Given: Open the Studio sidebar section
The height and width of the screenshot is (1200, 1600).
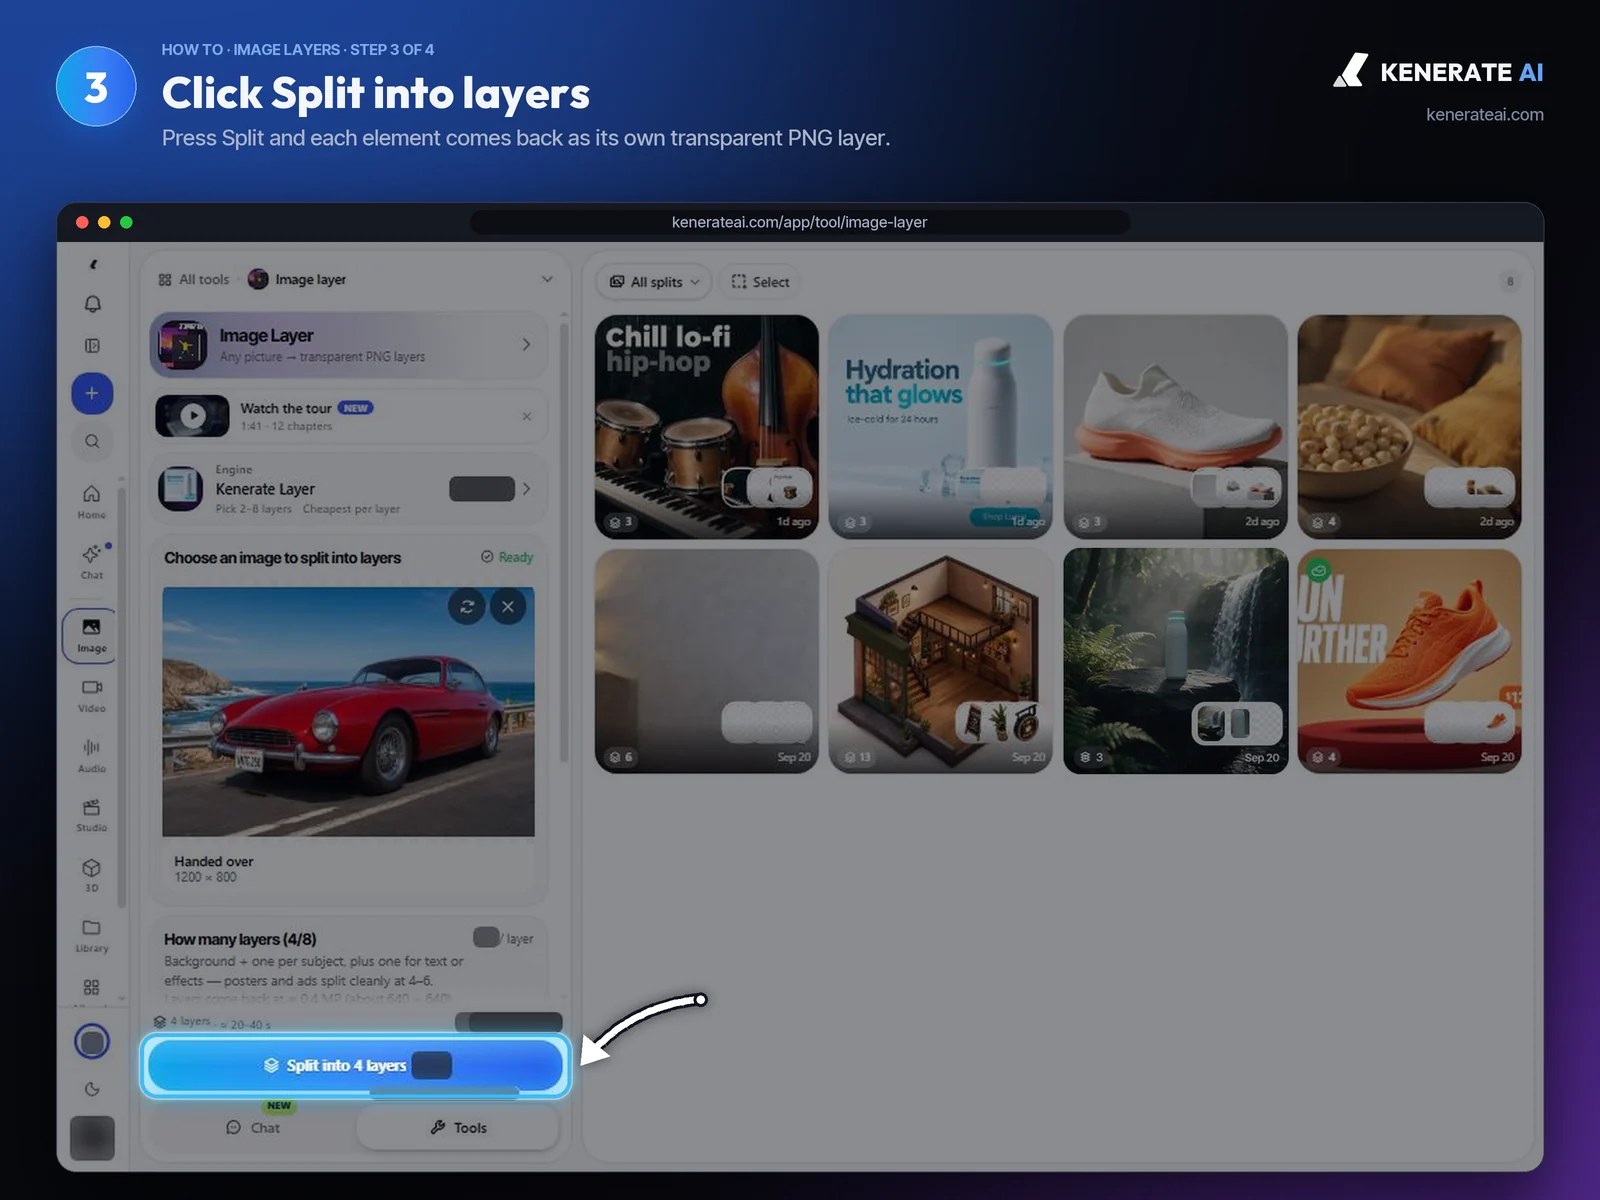Looking at the screenshot, I should pos(92,815).
